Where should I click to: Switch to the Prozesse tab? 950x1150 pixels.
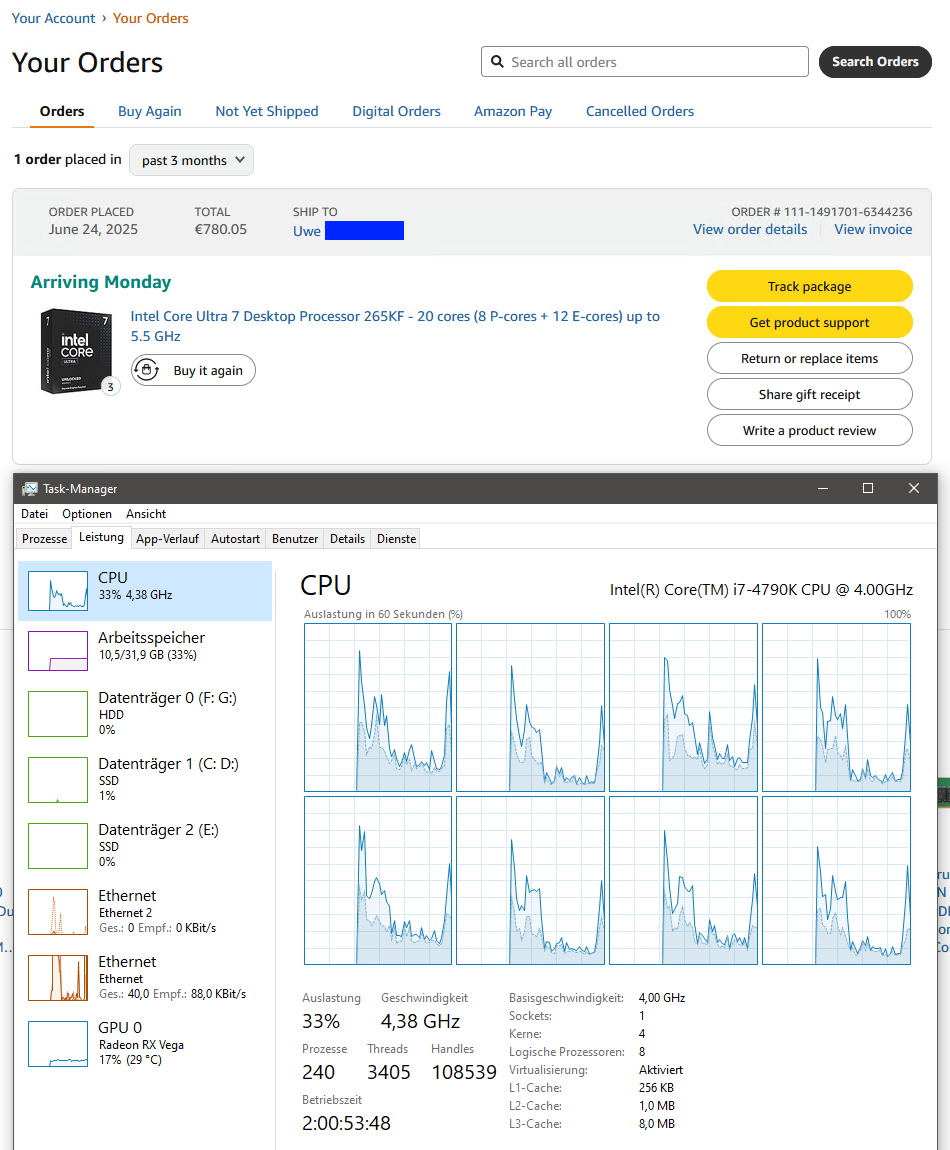pos(45,538)
